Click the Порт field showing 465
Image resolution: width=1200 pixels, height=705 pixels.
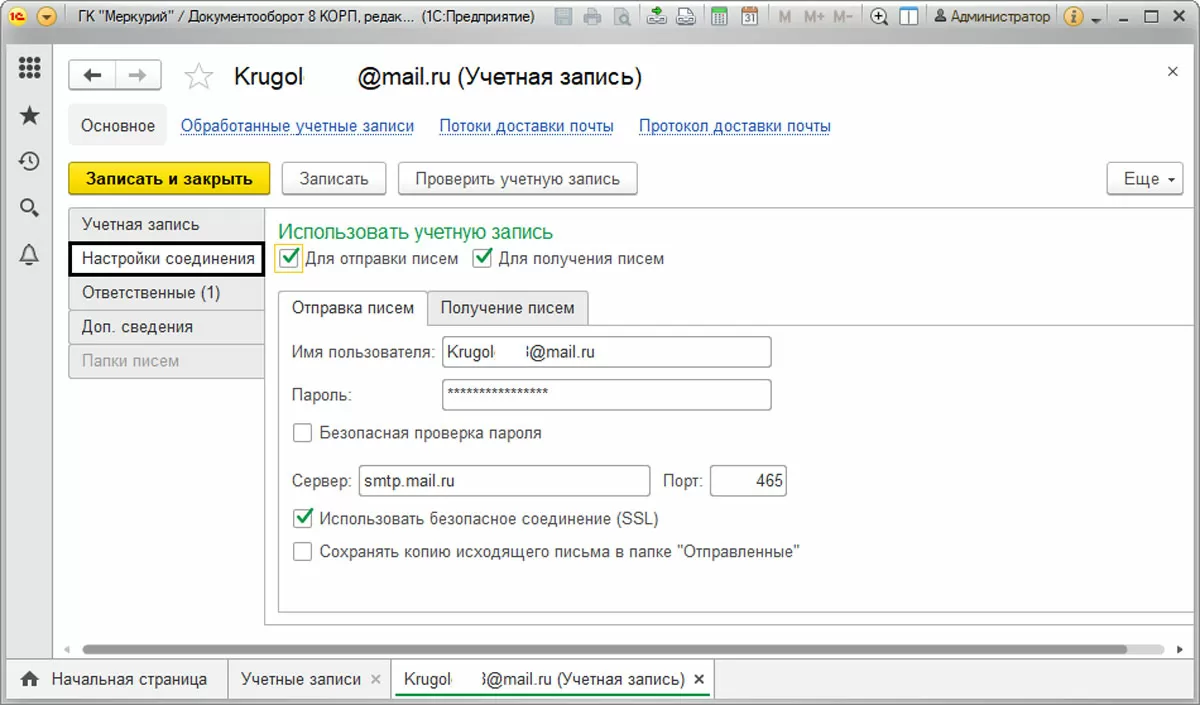tap(748, 481)
